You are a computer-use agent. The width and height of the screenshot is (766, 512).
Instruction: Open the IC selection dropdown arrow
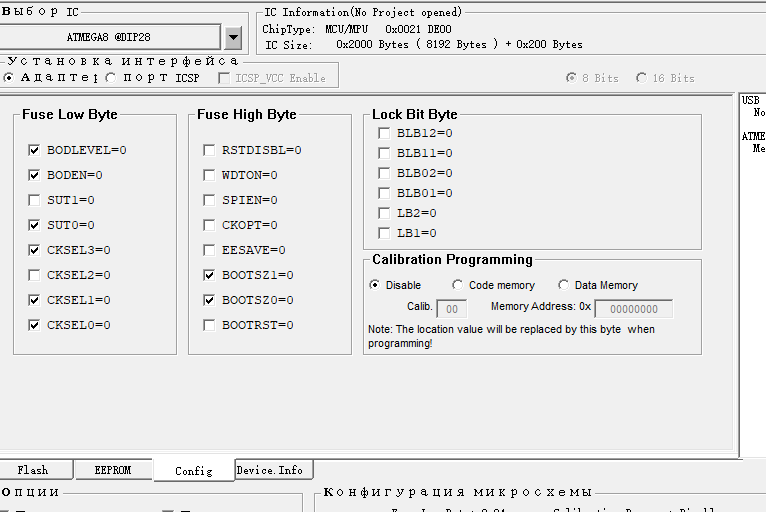pyautogui.click(x=233, y=38)
